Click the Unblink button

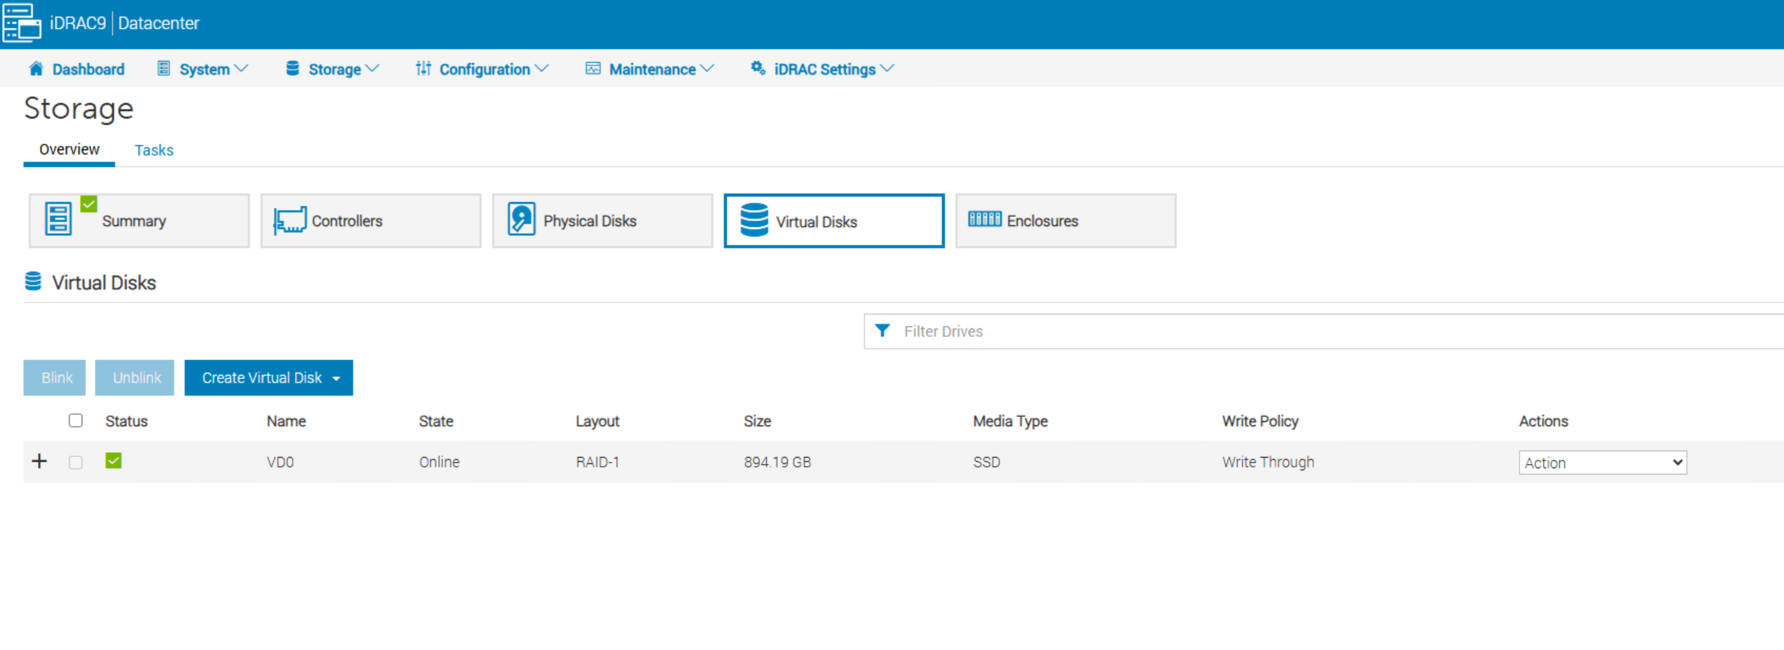[x=135, y=378]
